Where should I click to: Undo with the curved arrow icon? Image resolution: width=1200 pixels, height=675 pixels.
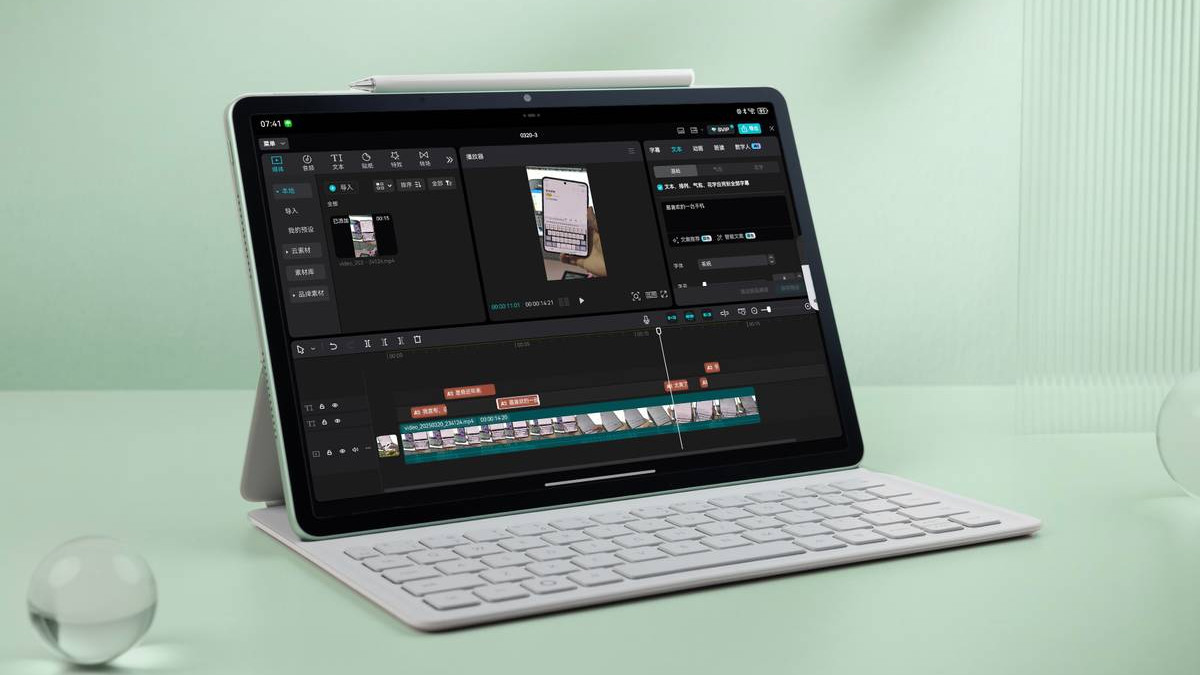click(333, 345)
